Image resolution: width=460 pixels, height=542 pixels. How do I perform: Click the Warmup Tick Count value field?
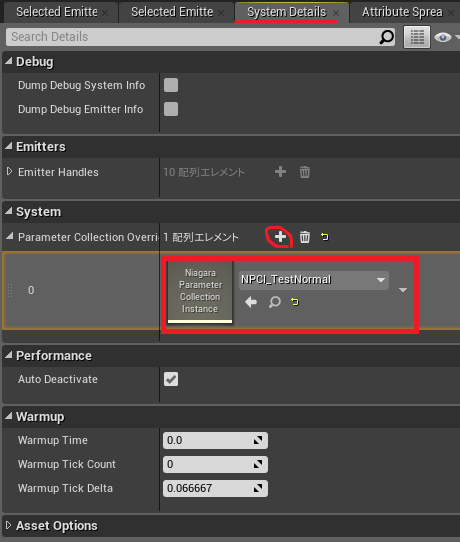215,464
